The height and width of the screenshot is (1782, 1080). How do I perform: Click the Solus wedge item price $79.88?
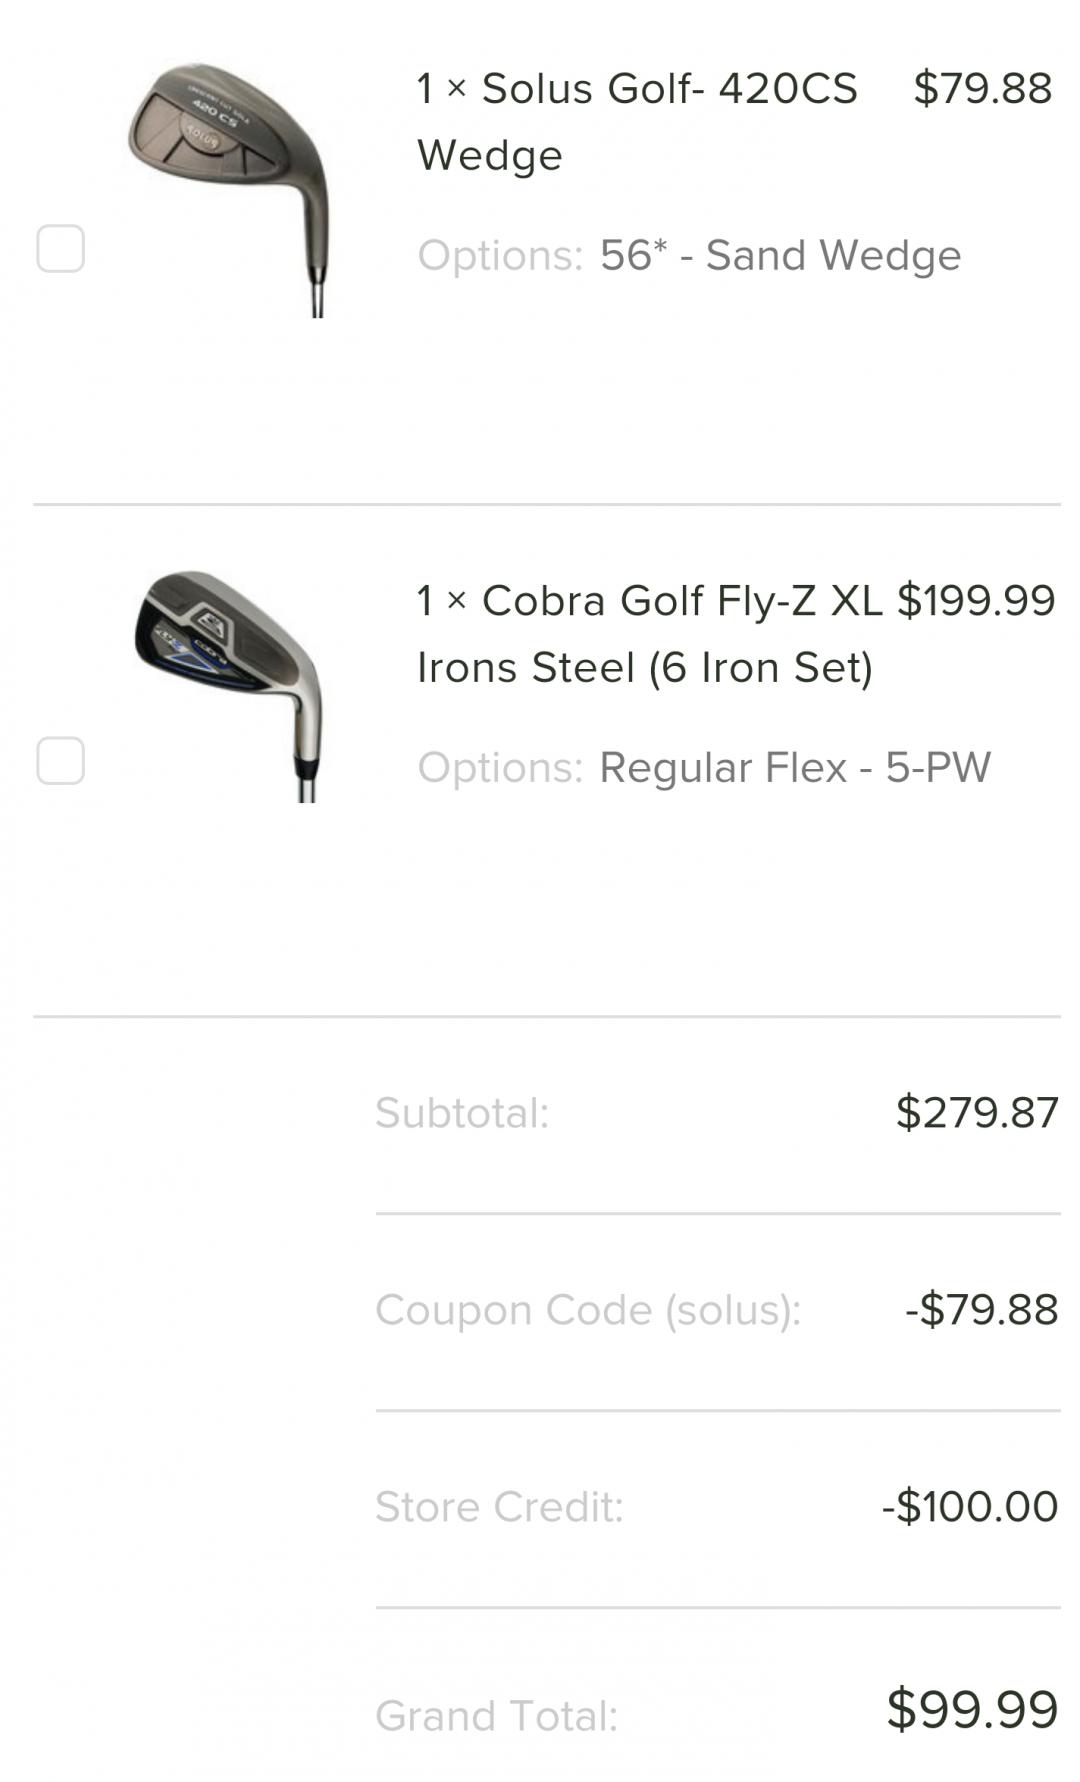[x=982, y=88]
